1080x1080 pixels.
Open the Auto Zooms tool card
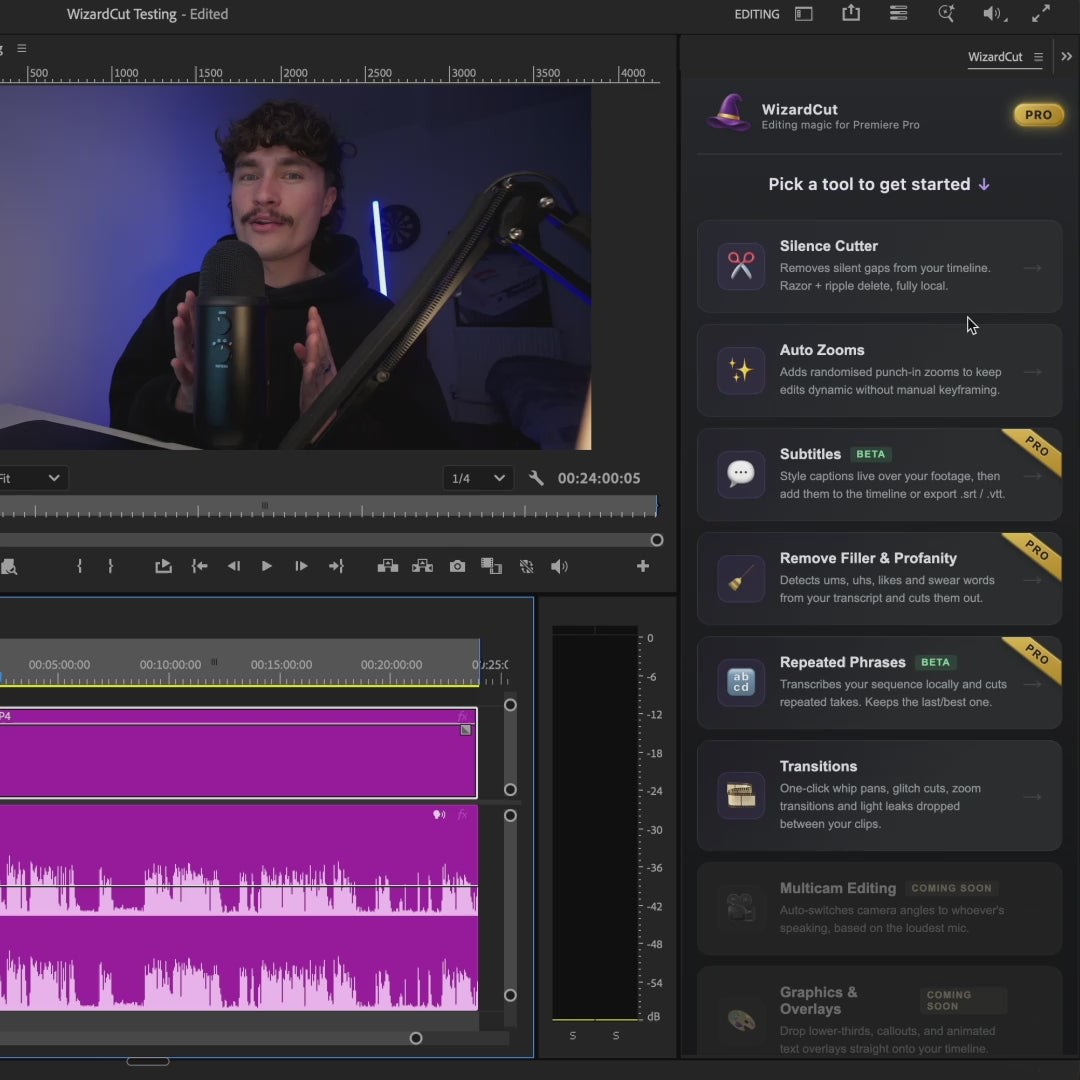pos(879,371)
